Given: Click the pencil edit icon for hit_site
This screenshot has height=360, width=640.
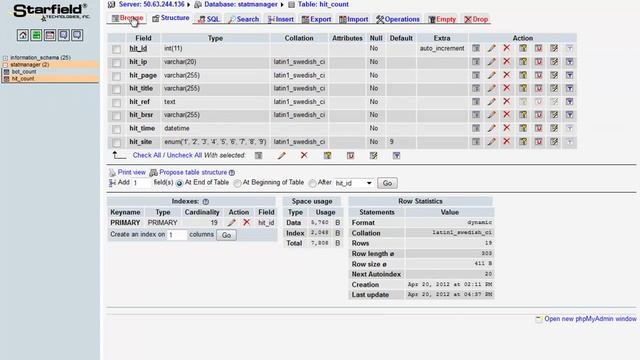Looking at the screenshot, I should 491,142.
